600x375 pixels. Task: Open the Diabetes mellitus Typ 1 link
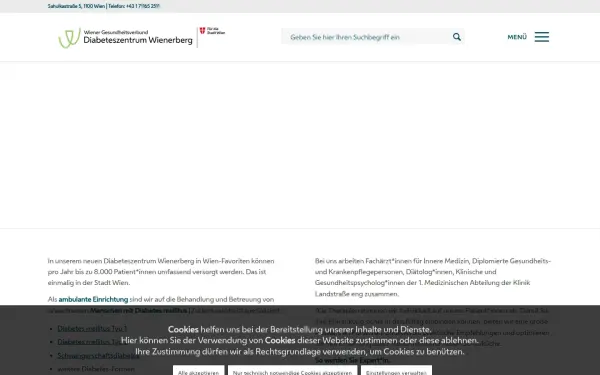click(x=92, y=328)
